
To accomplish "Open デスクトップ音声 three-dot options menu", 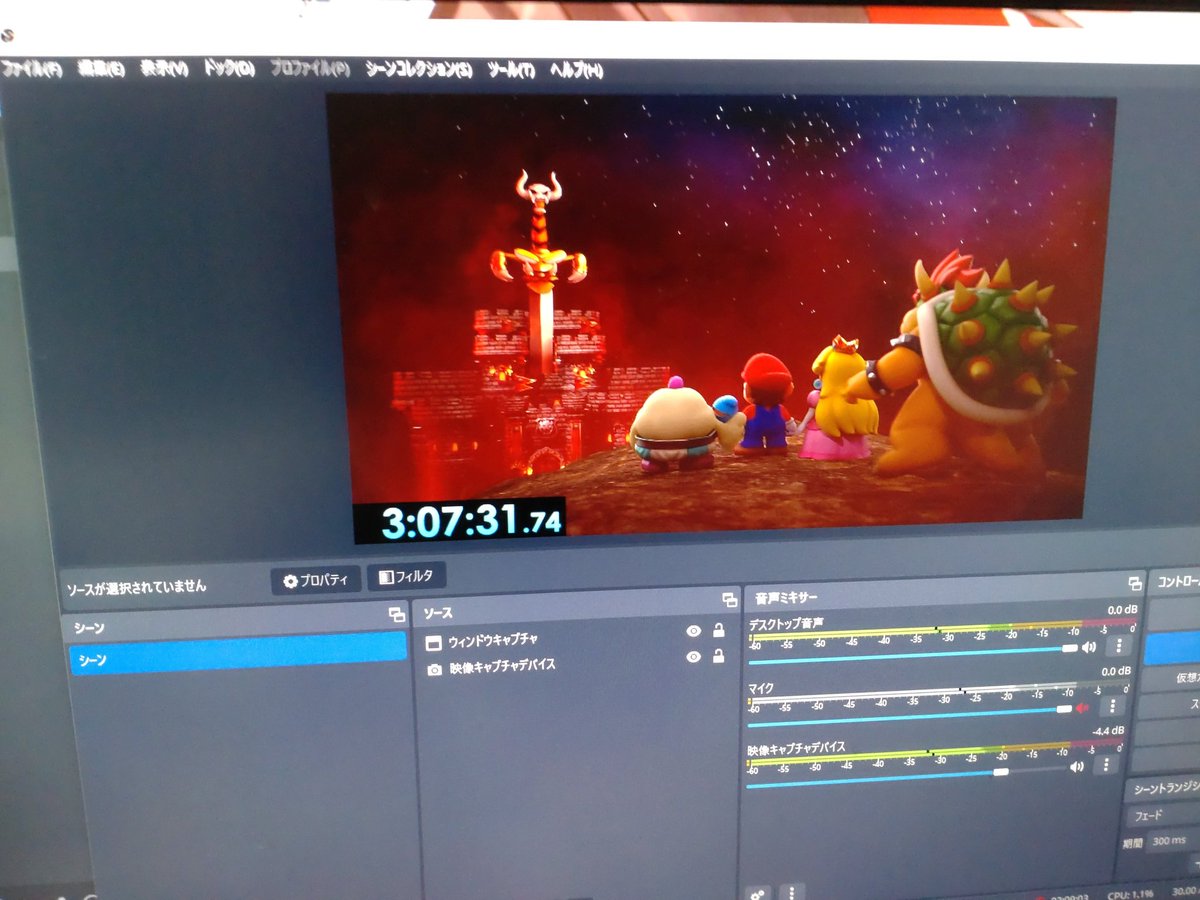I will [x=1118, y=646].
